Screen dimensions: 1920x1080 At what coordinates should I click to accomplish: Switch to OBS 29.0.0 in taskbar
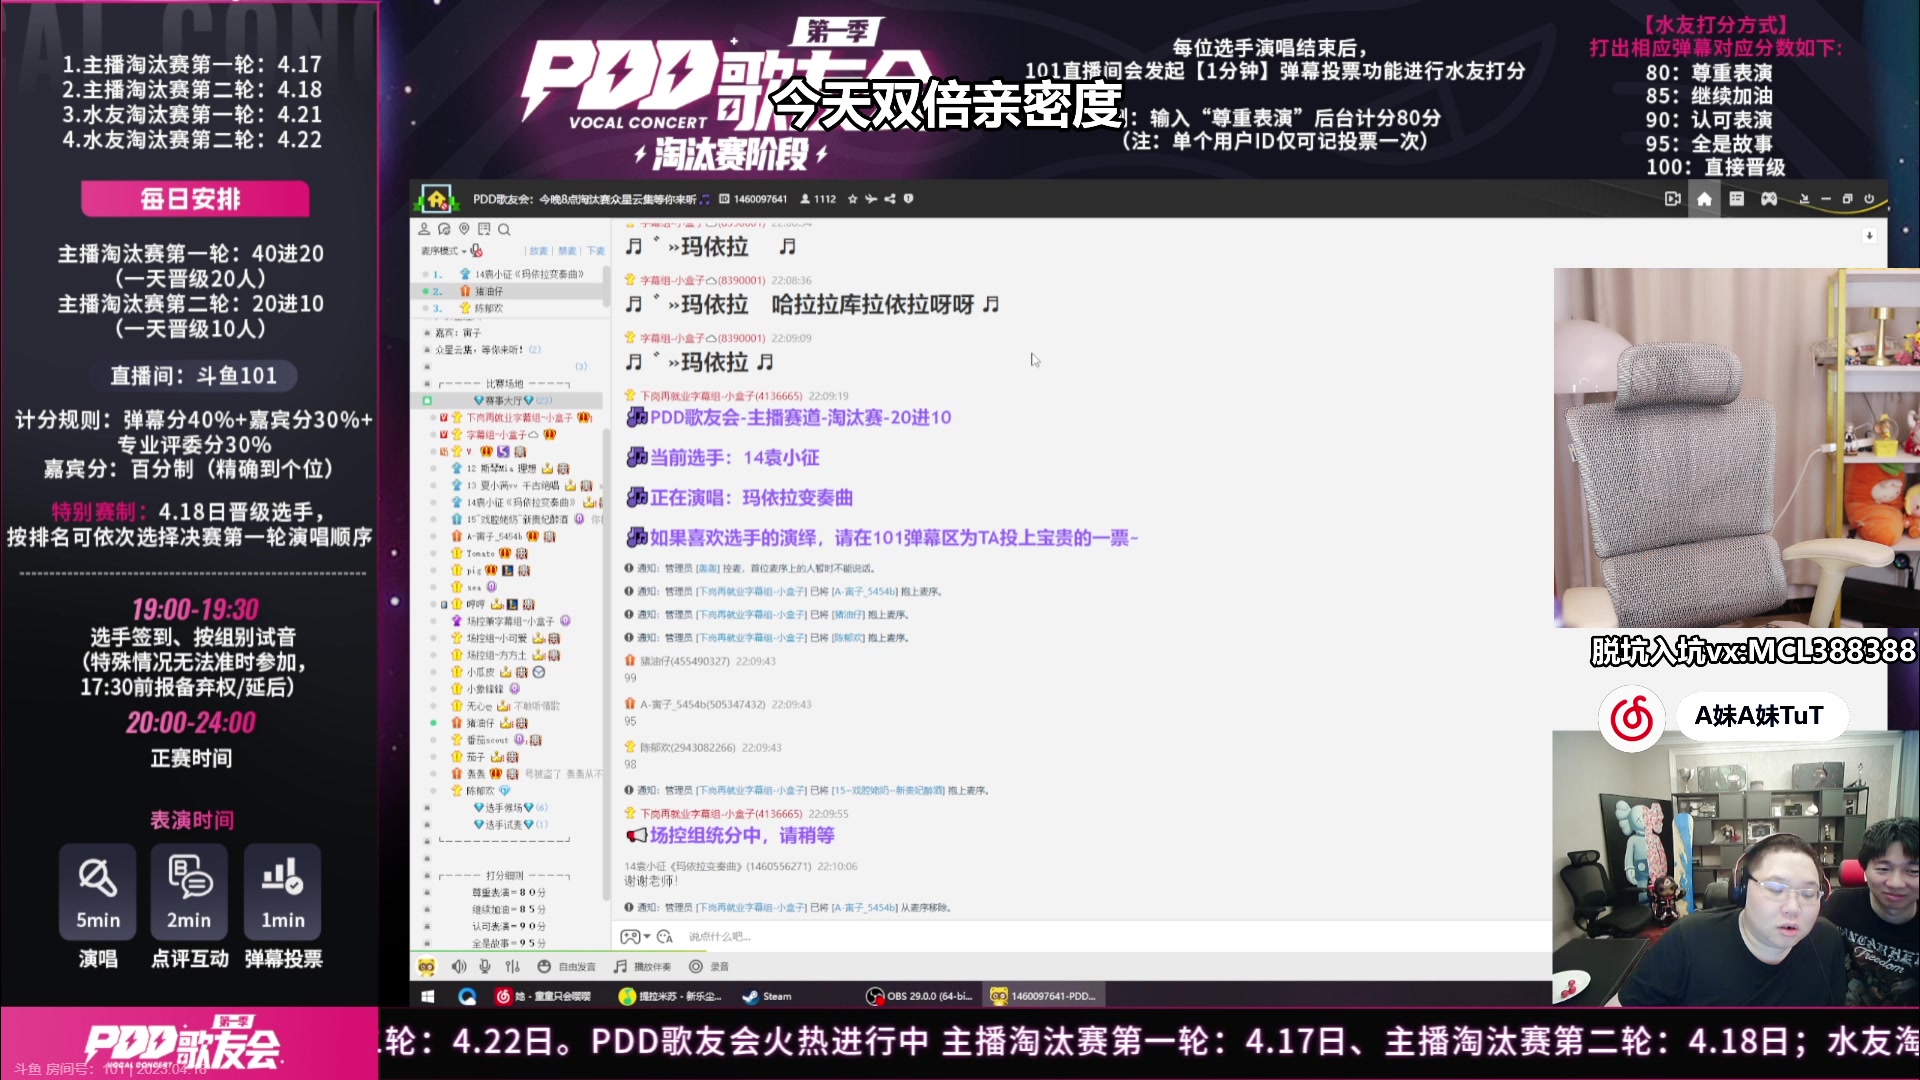[920, 996]
